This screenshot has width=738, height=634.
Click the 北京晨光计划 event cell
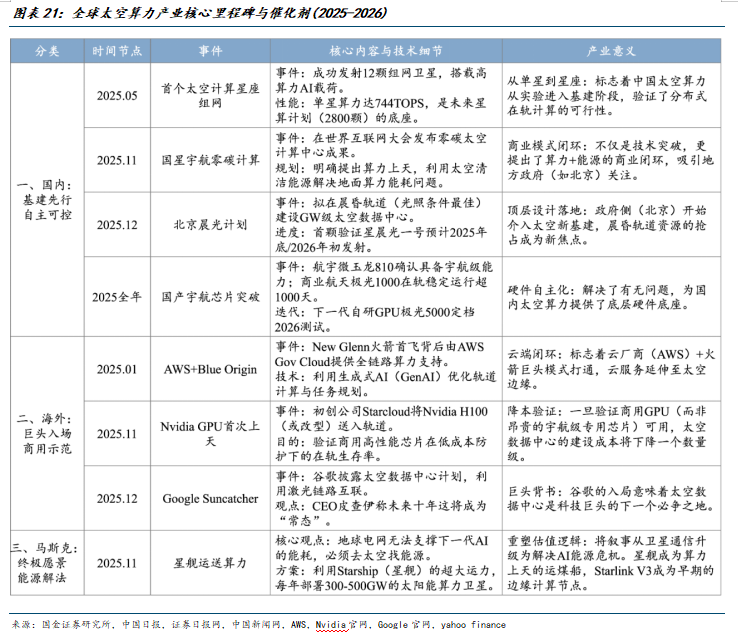point(210,224)
